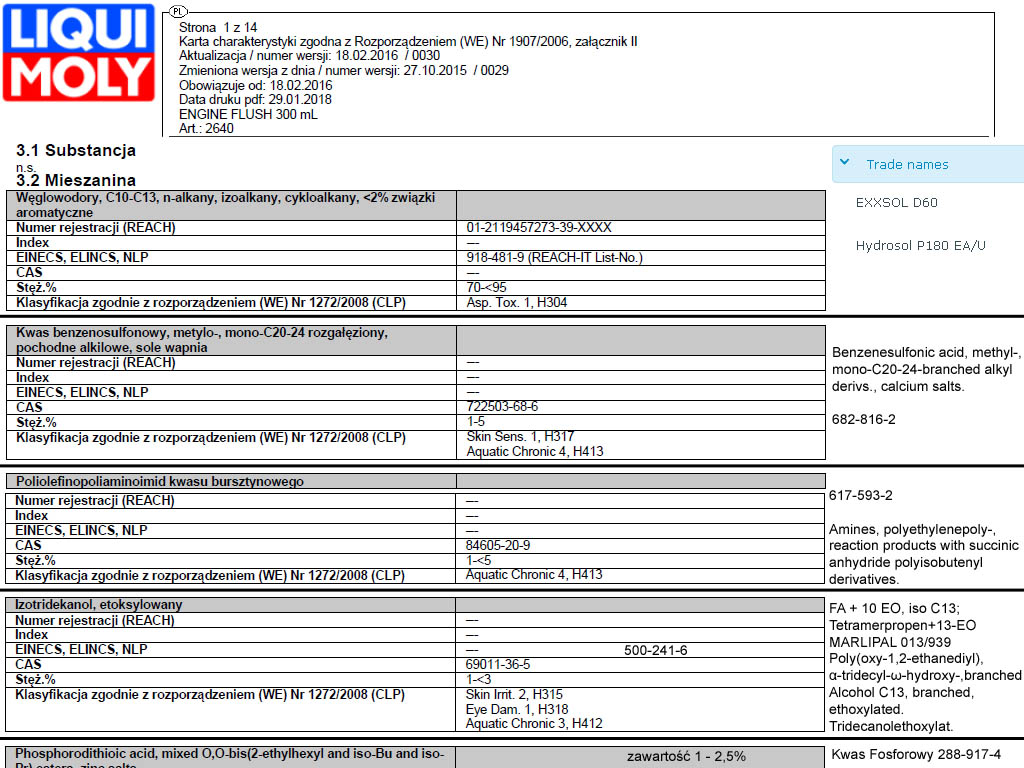Click Poliolefinopoliaminoimid kwasu bursztynowego header
The height and width of the screenshot is (768, 1024).
click(x=160, y=482)
